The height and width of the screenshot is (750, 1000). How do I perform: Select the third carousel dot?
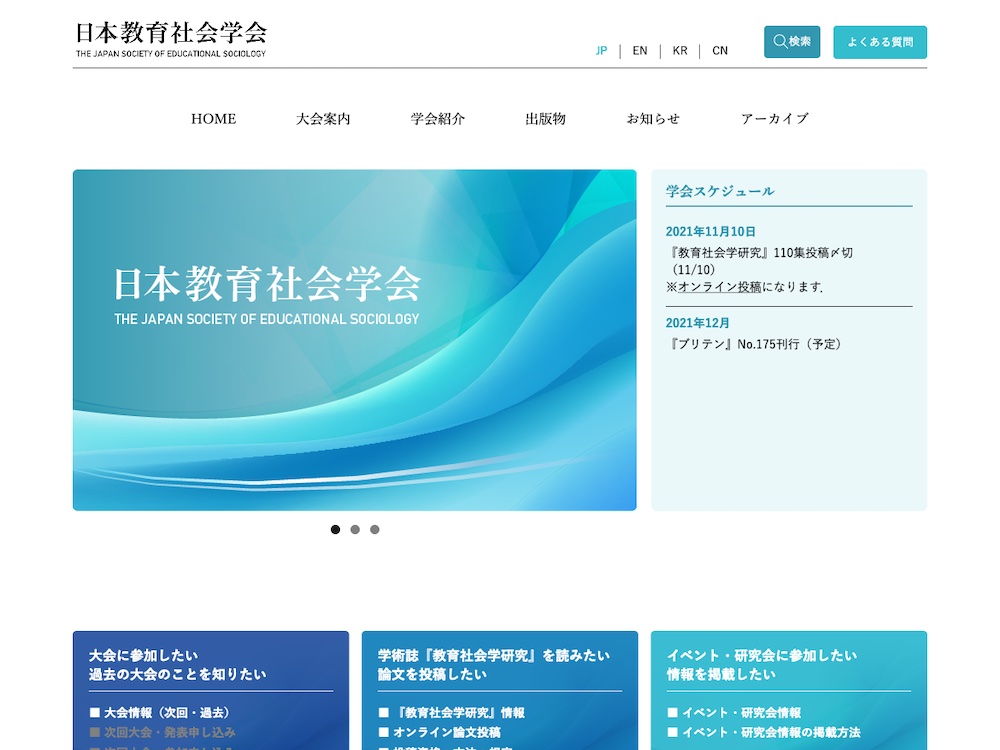pos(375,529)
